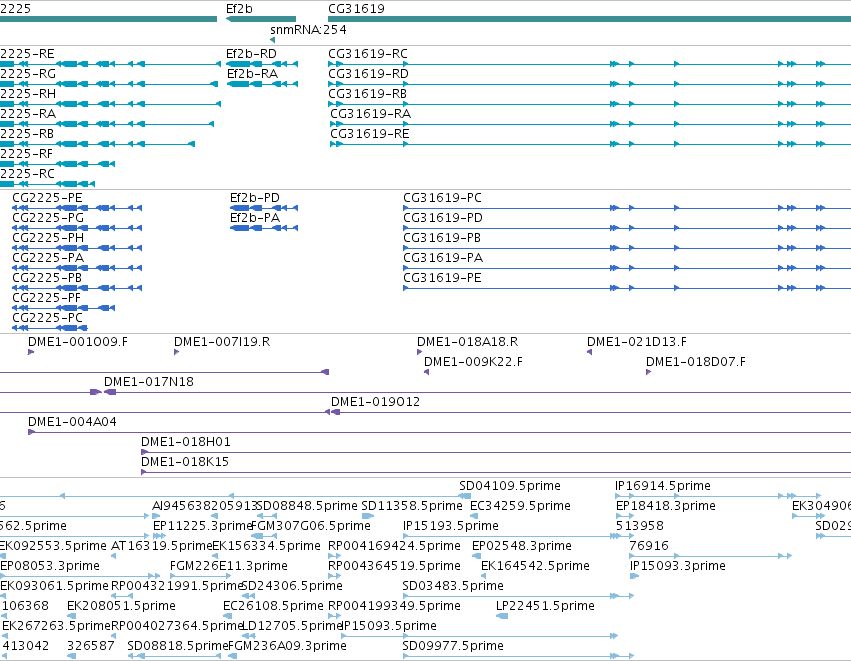
Task: Click the 513958 EST label
Action: pyautogui.click(x=640, y=526)
